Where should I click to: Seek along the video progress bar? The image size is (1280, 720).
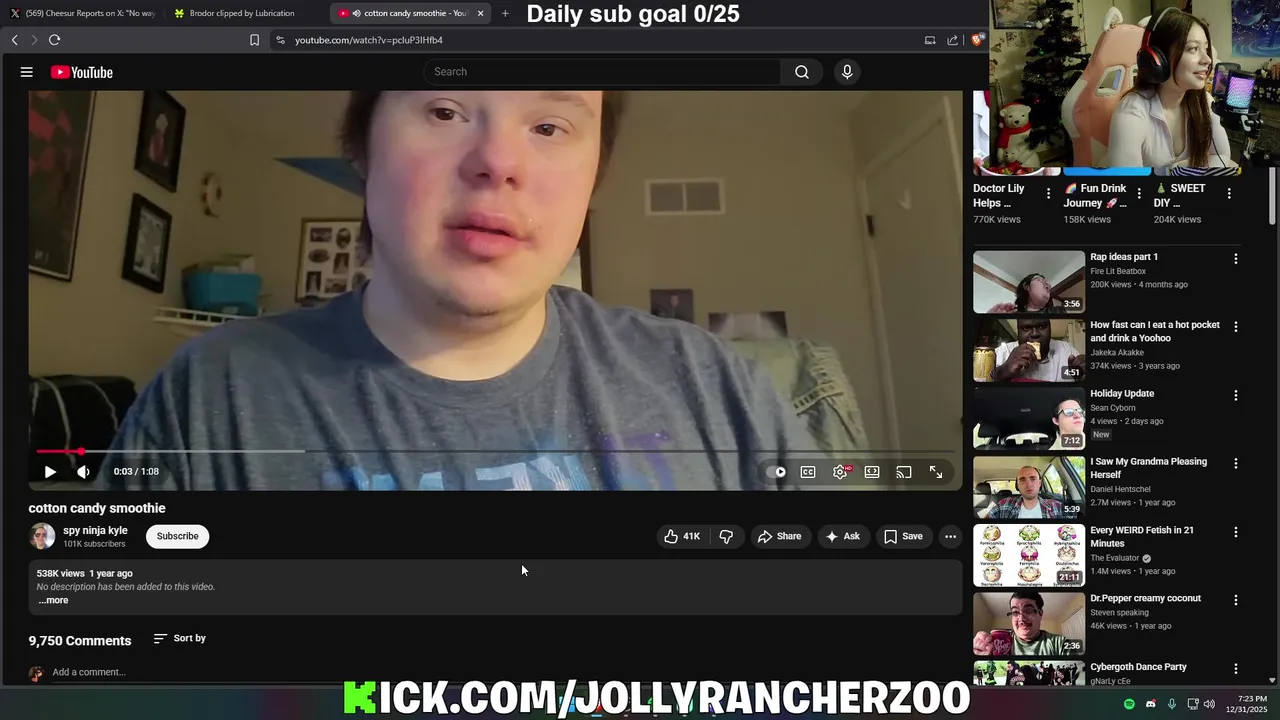tap(495, 452)
